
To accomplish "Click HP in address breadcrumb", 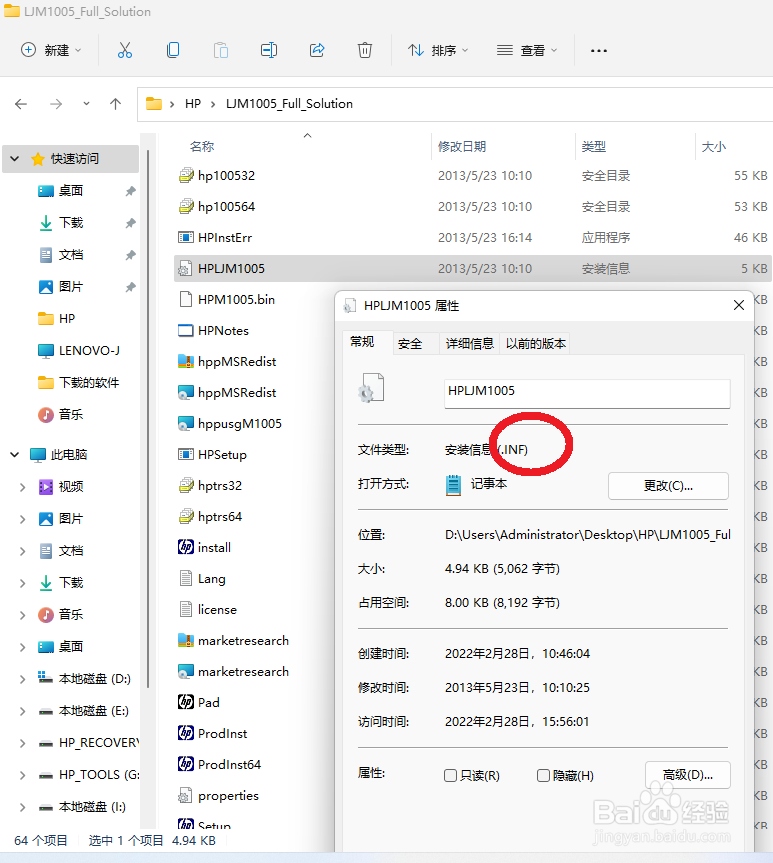I will point(193,103).
